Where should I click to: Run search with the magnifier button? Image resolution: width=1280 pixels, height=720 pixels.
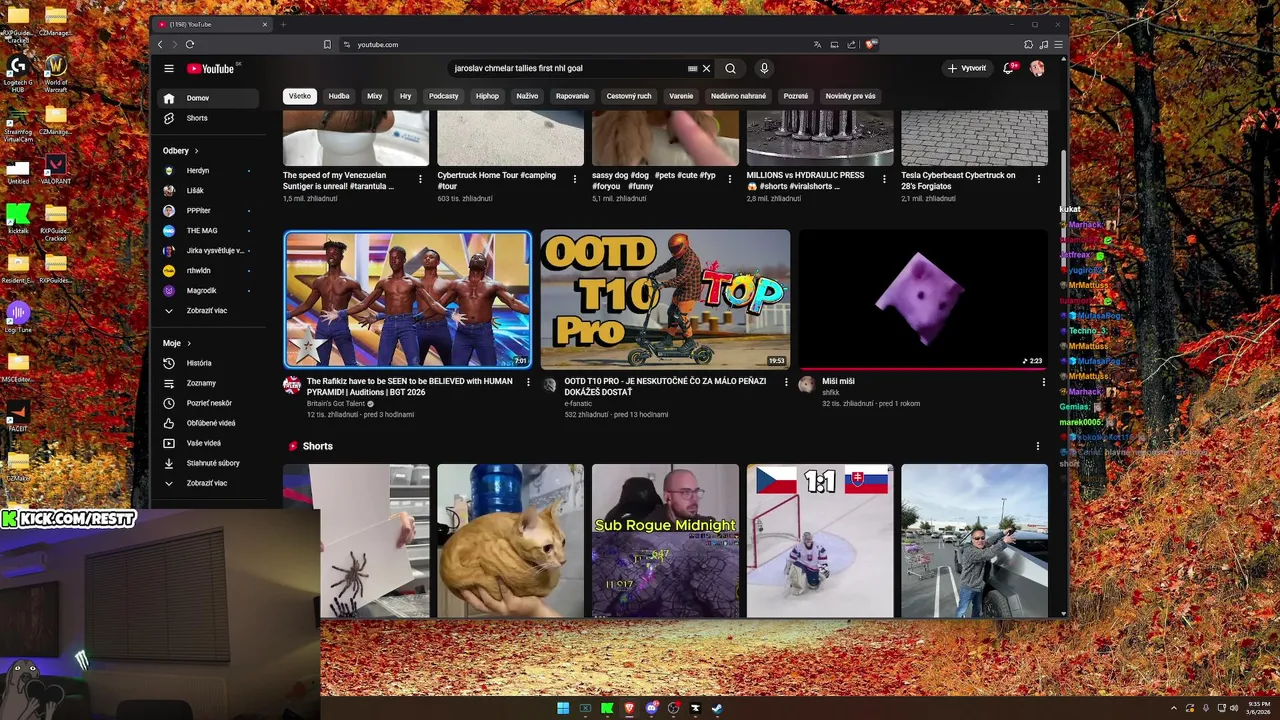pyautogui.click(x=730, y=68)
